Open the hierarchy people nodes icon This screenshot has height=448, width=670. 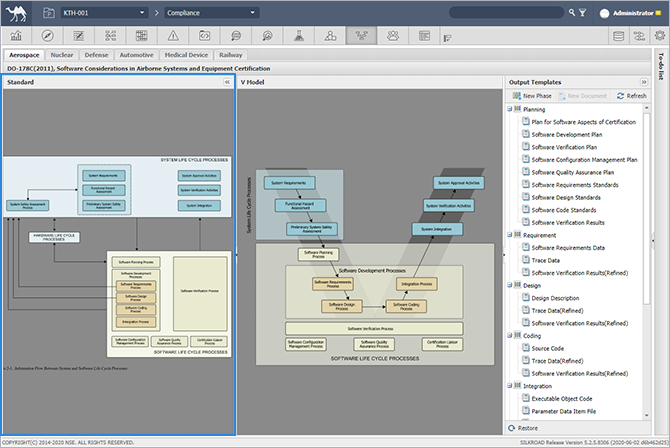click(330, 36)
